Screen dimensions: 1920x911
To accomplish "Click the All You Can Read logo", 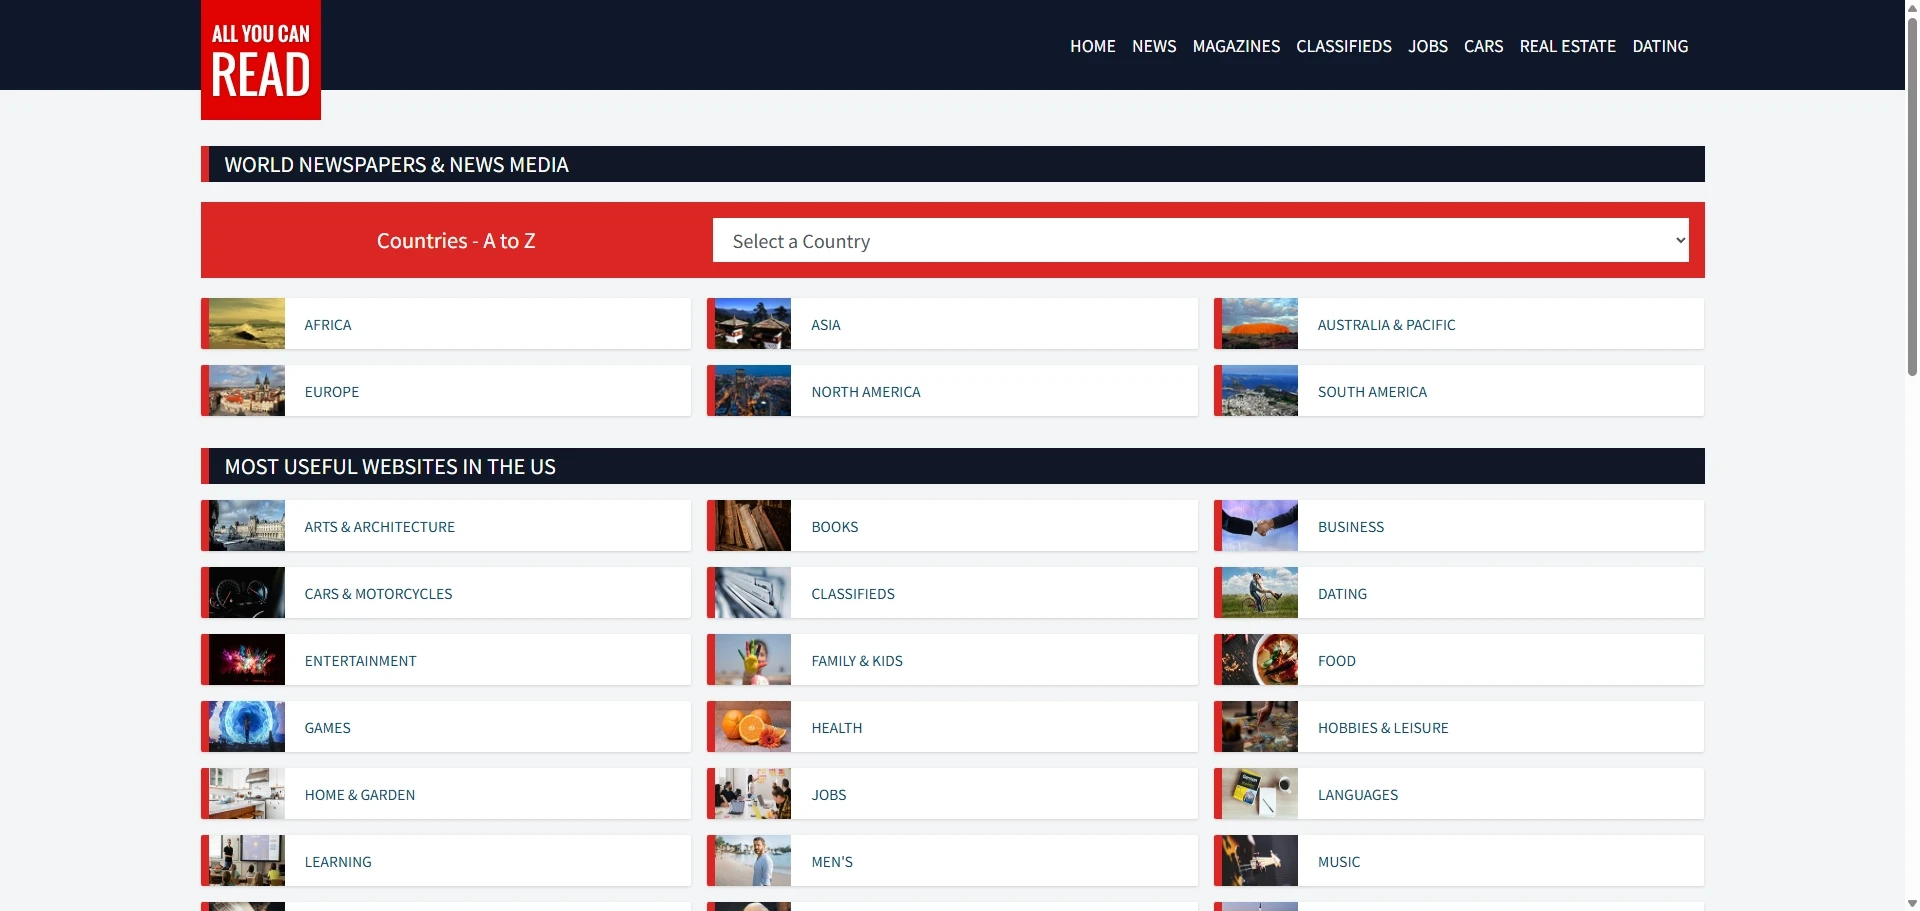I will [x=261, y=60].
